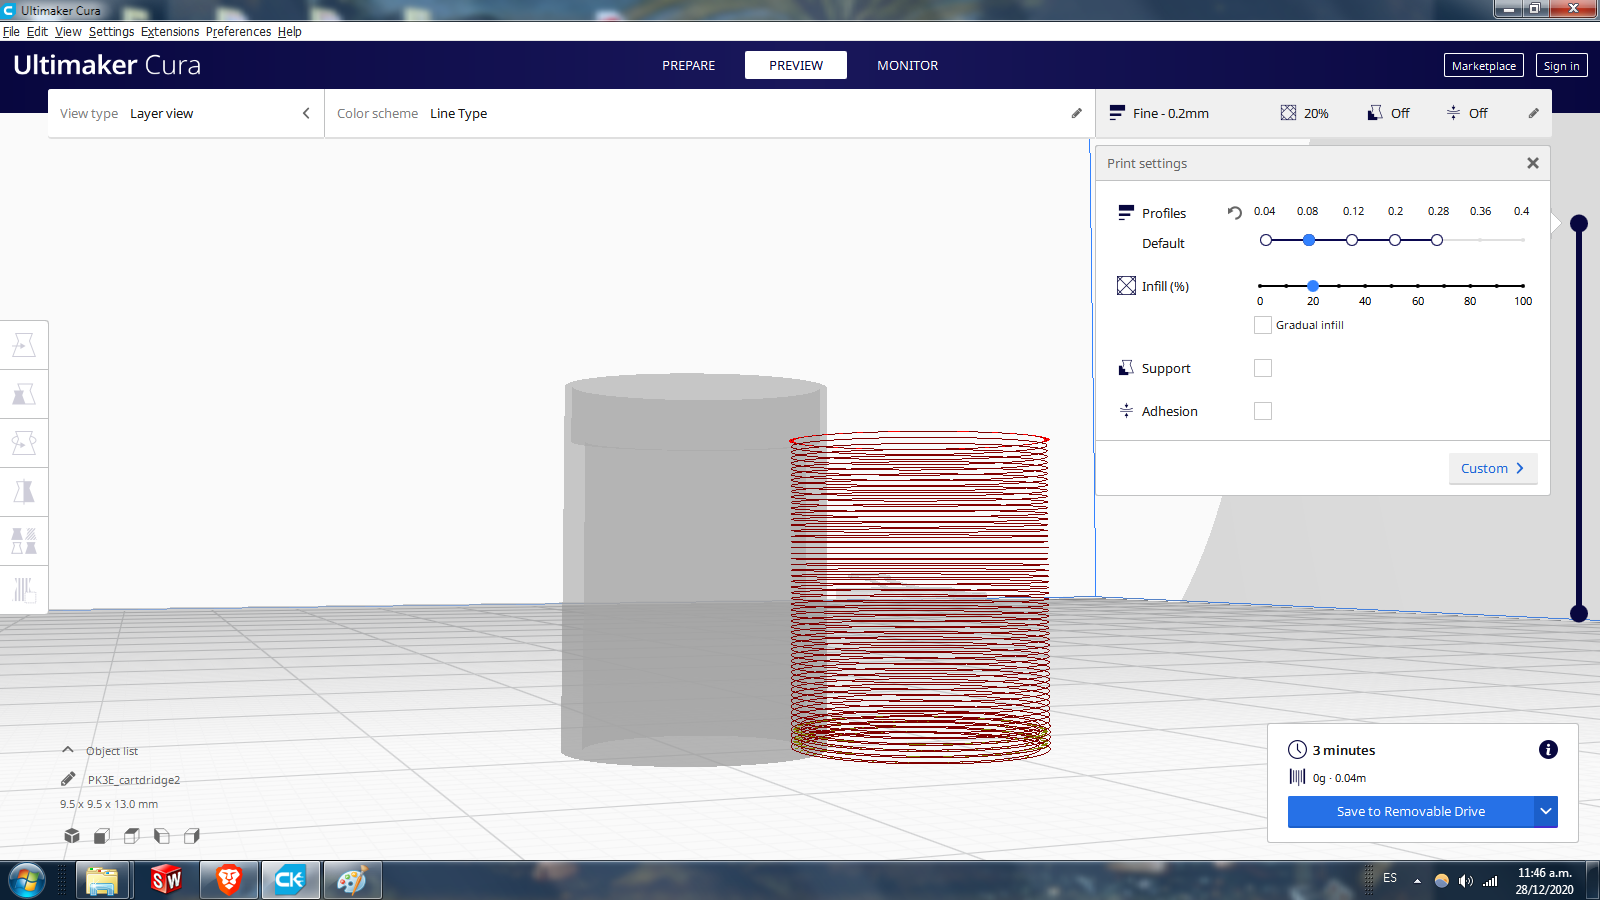Show hidden system tray icons arrow

coord(1417,881)
